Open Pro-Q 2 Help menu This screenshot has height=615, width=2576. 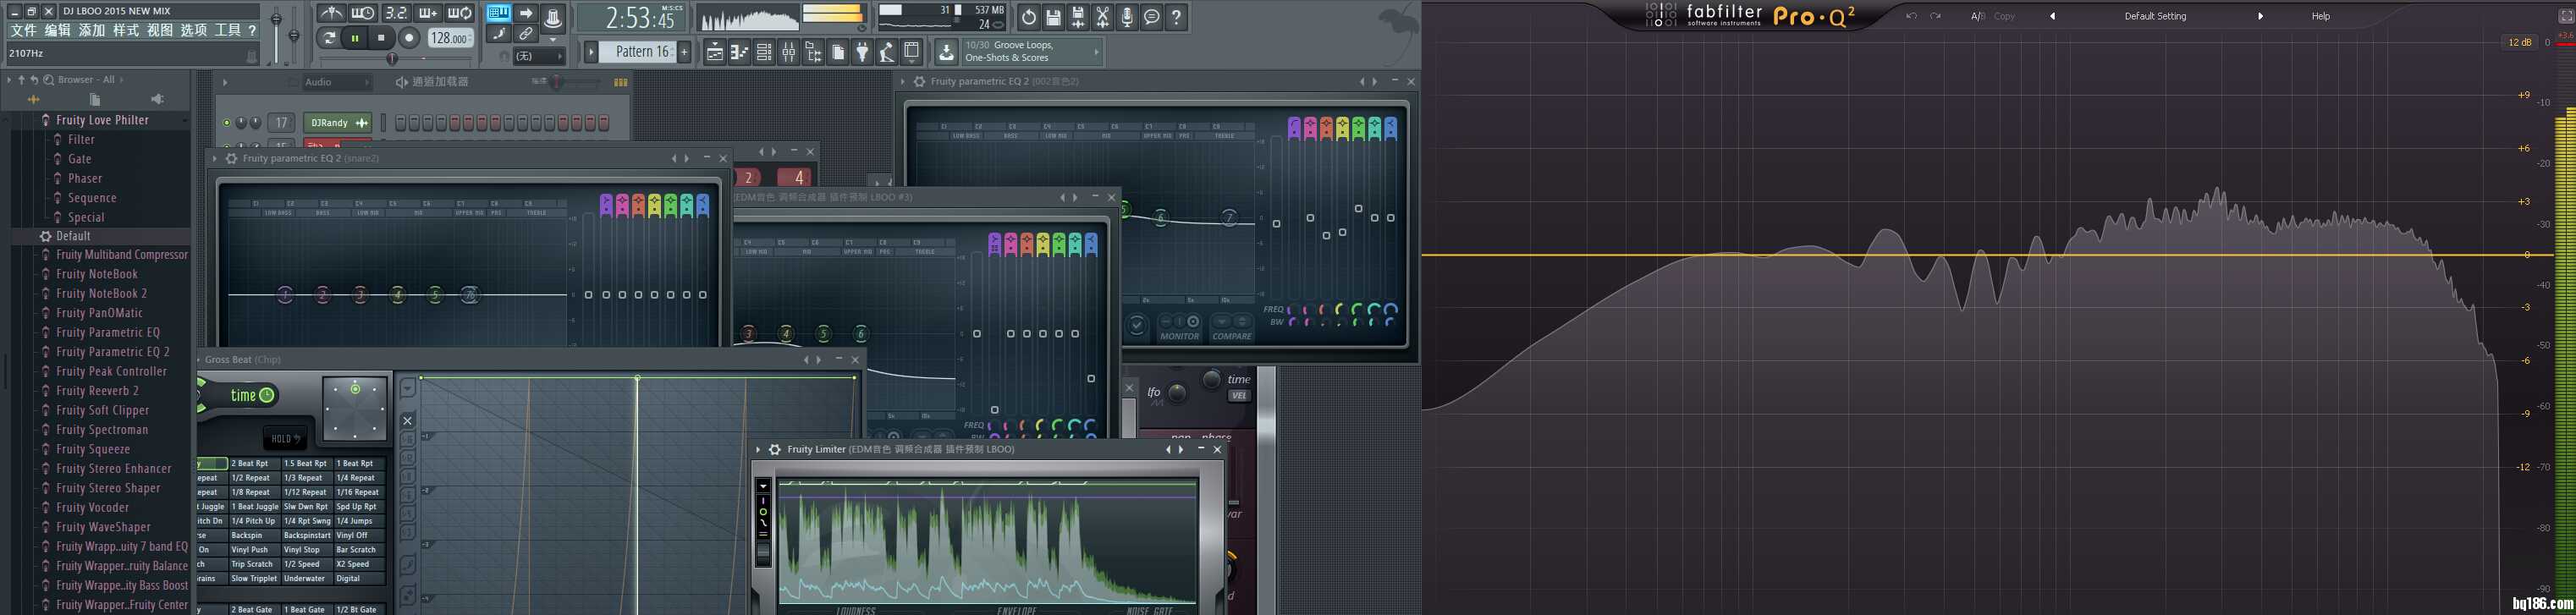pyautogui.click(x=2320, y=16)
